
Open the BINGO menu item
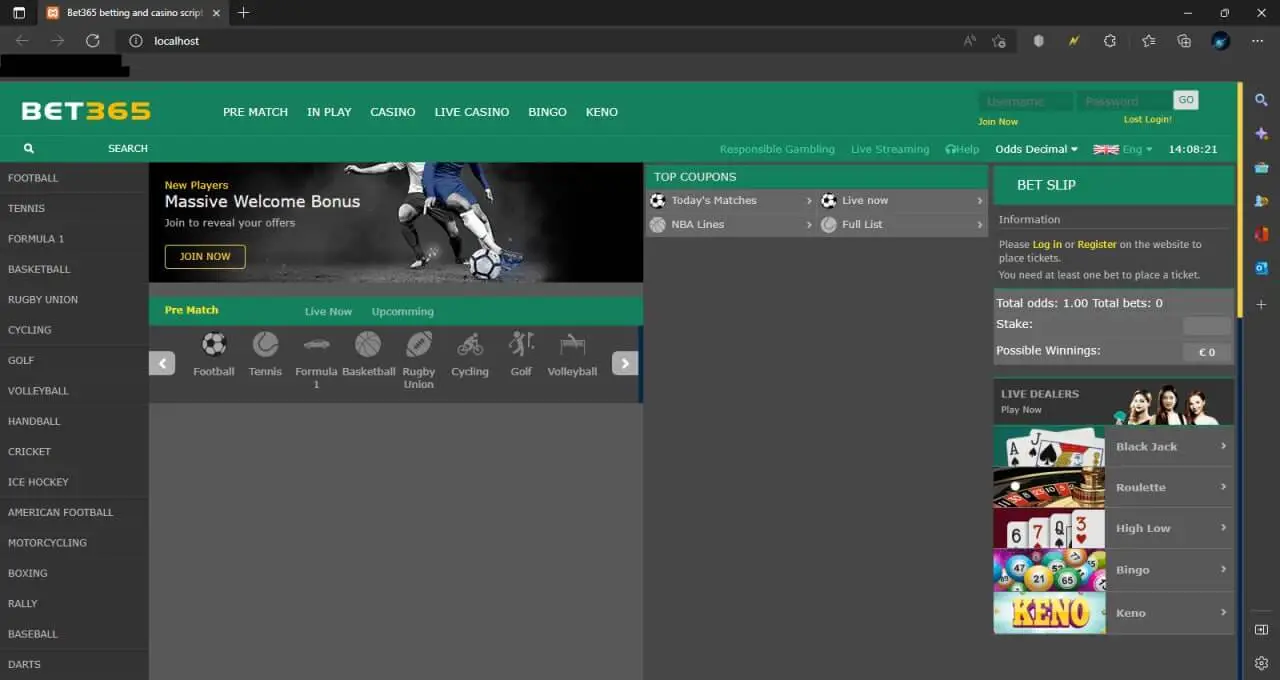click(x=547, y=112)
